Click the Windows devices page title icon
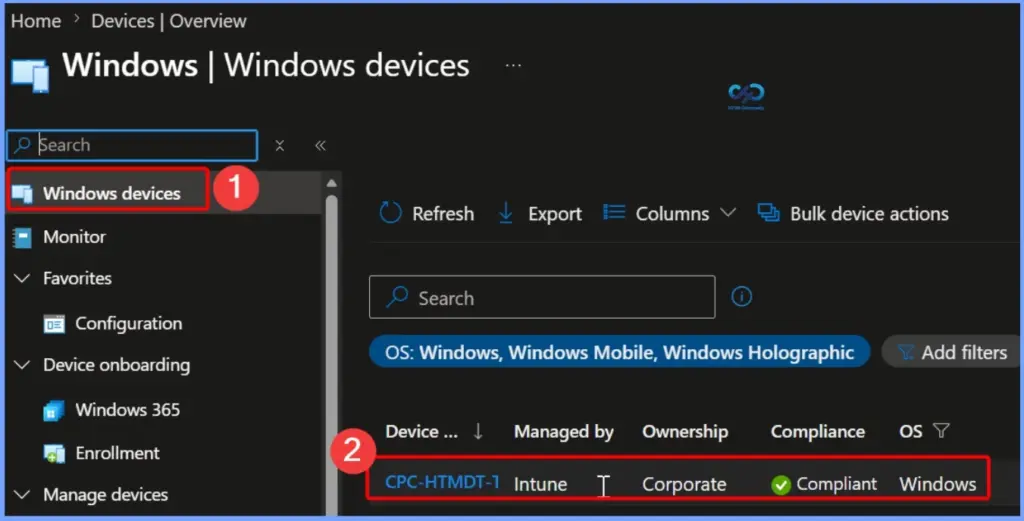The image size is (1024, 521). (30, 75)
